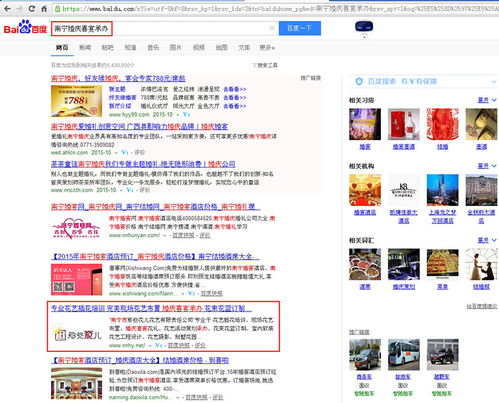The height and width of the screenshot is (403, 499).
Task: Open the browser home icon
Action: coord(44,9)
